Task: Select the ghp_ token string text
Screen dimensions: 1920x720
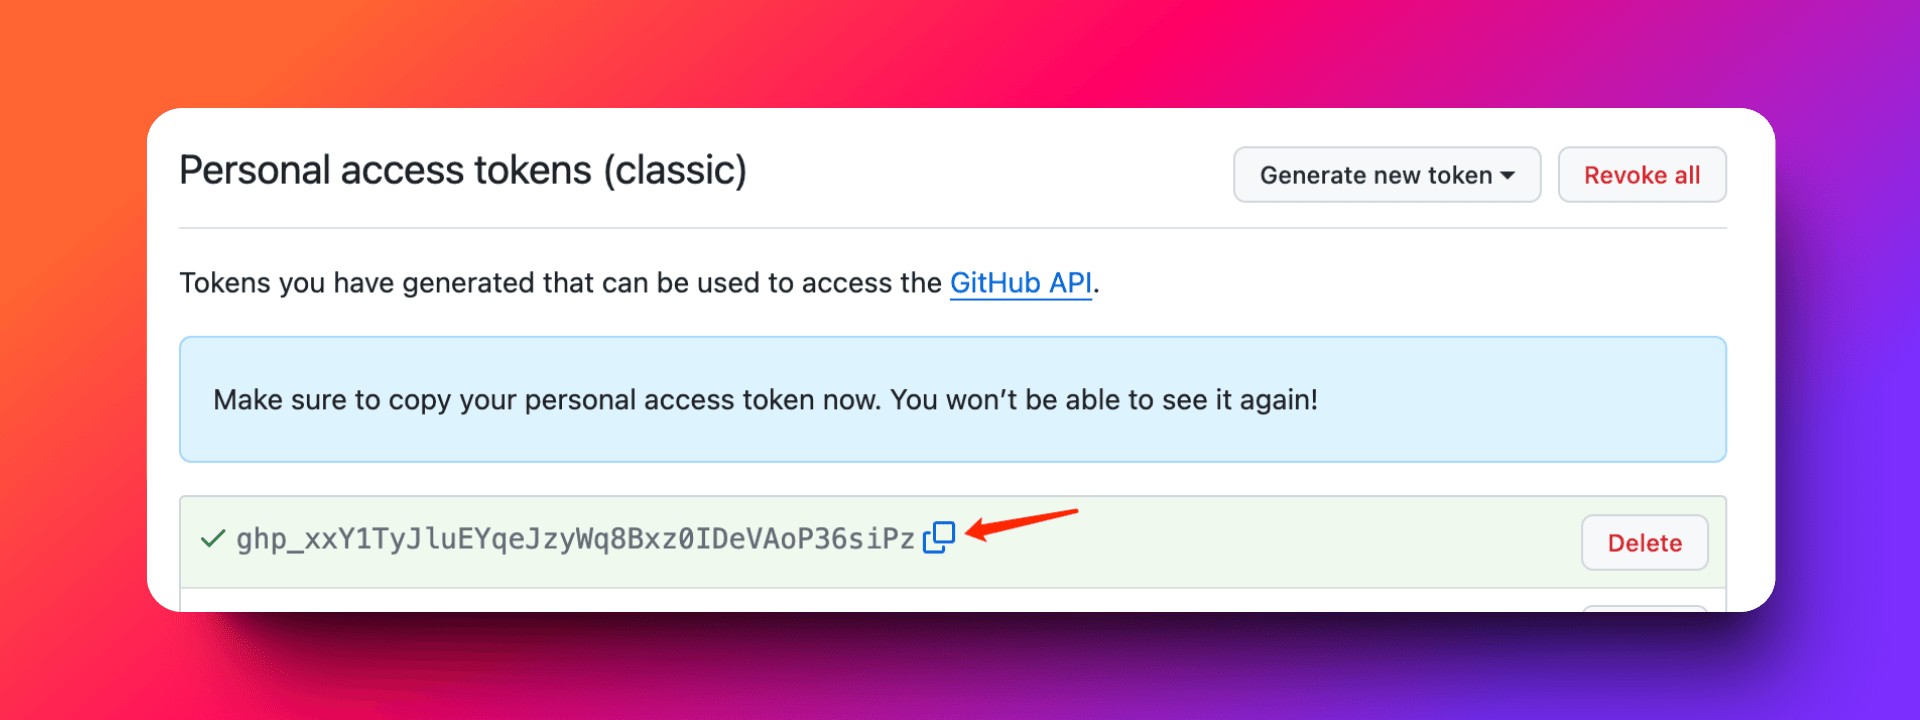Action: pos(575,539)
